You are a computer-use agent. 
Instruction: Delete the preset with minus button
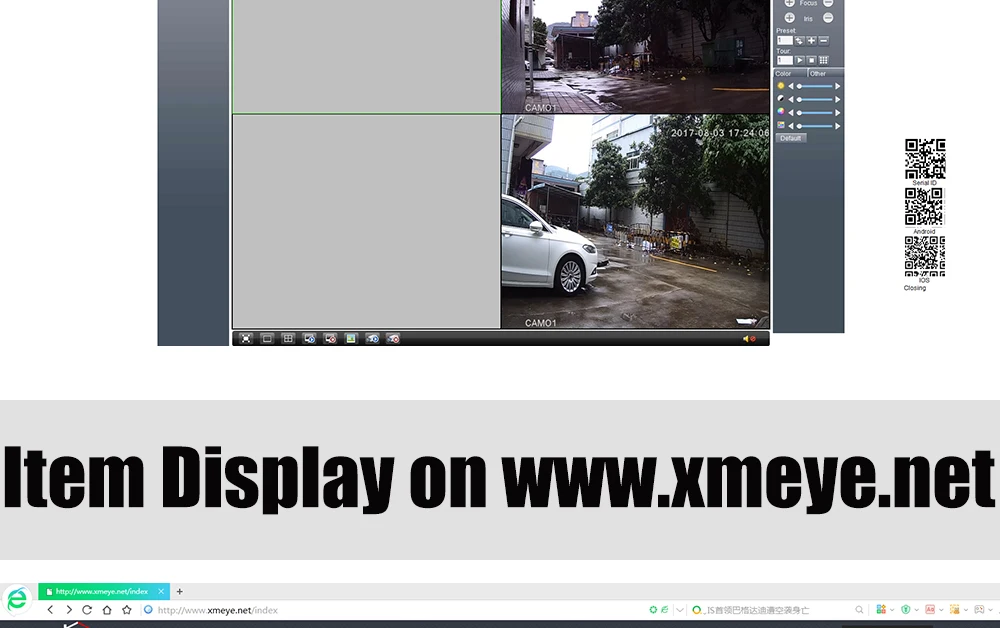[x=823, y=40]
